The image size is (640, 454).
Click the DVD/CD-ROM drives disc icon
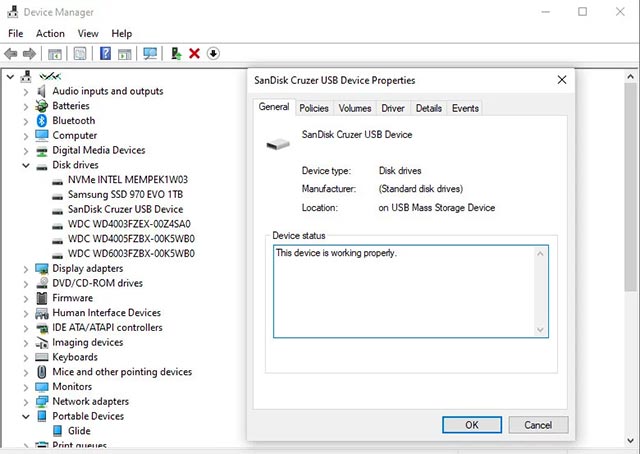[x=42, y=283]
